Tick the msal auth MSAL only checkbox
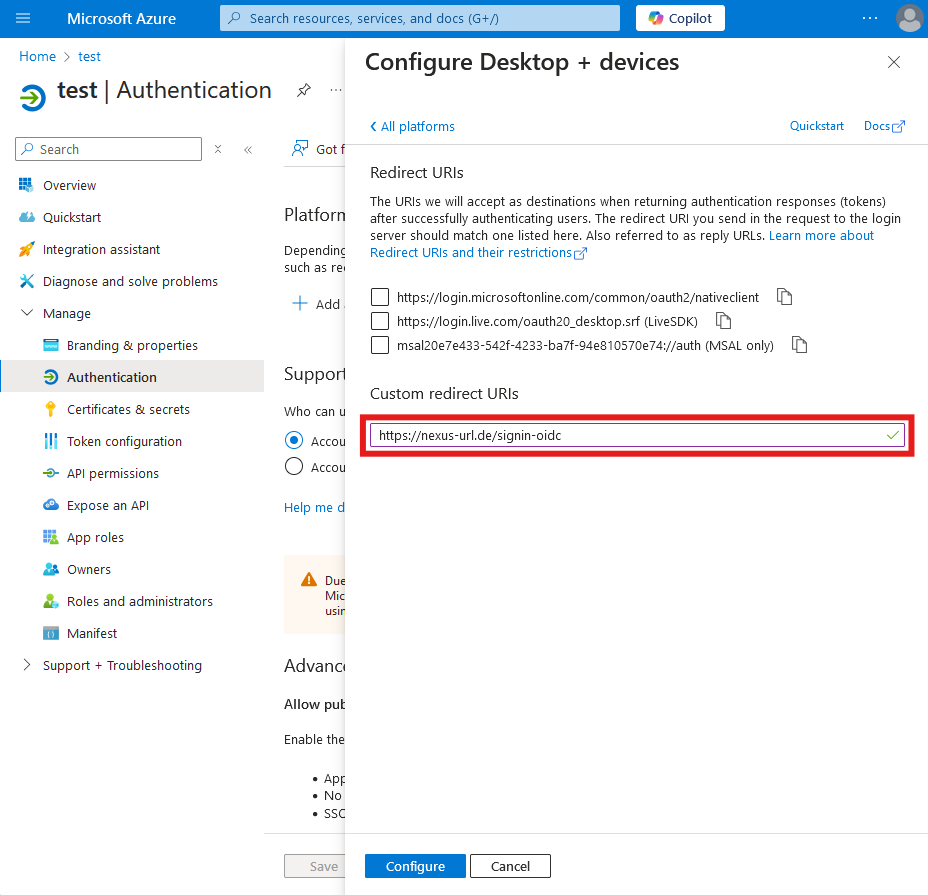 (x=380, y=345)
